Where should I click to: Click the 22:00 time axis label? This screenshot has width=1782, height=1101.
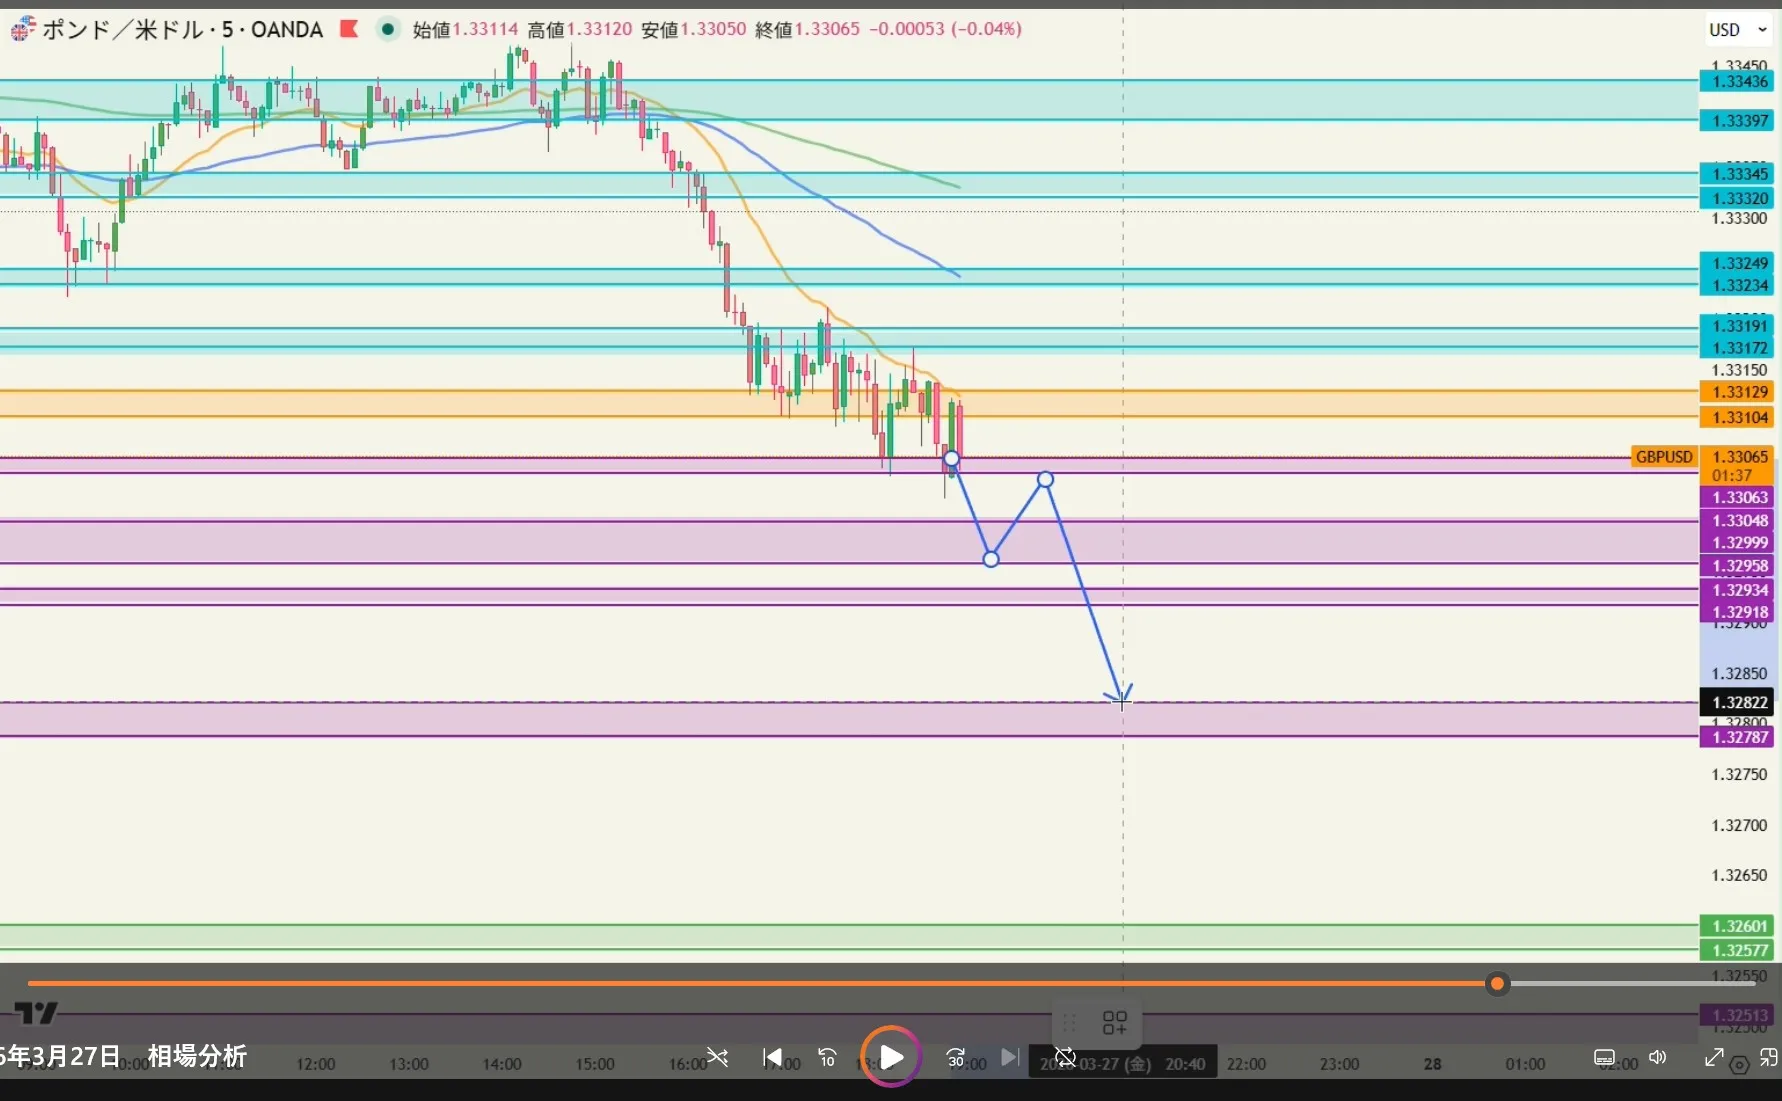click(x=1246, y=1064)
